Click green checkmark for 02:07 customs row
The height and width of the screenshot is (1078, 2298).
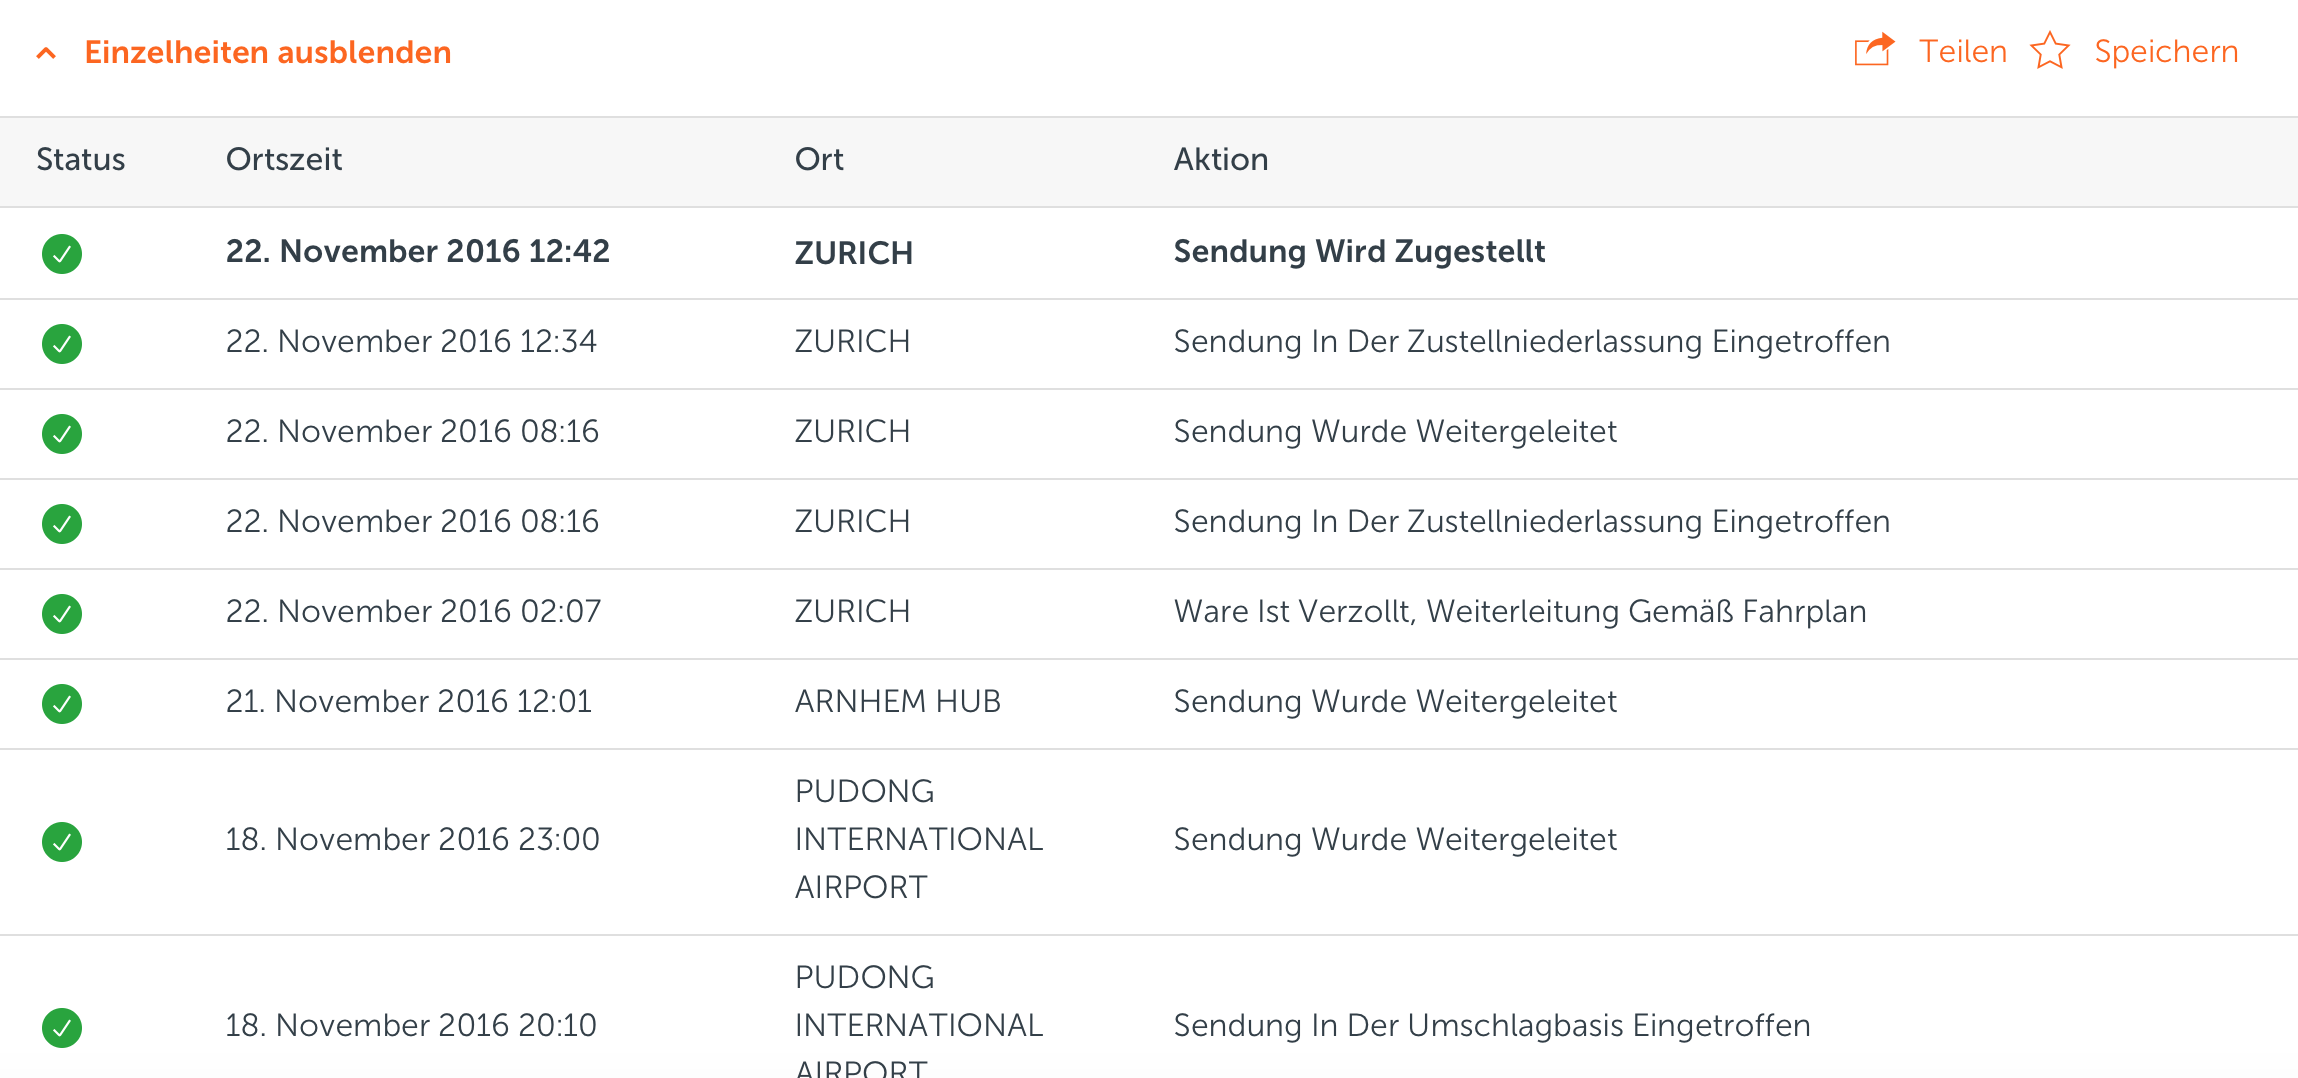pyautogui.click(x=62, y=614)
